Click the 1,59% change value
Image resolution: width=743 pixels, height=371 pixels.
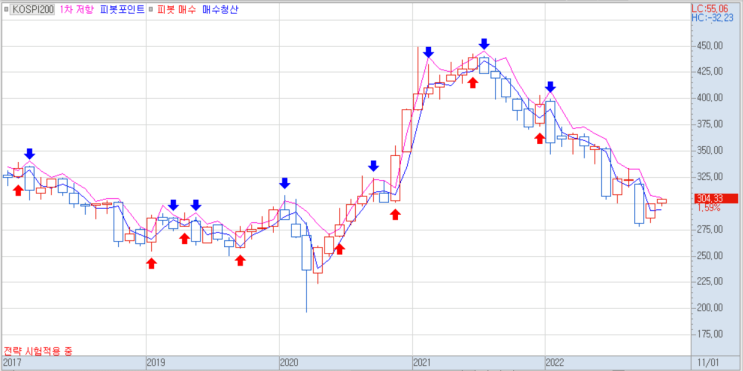(709, 208)
